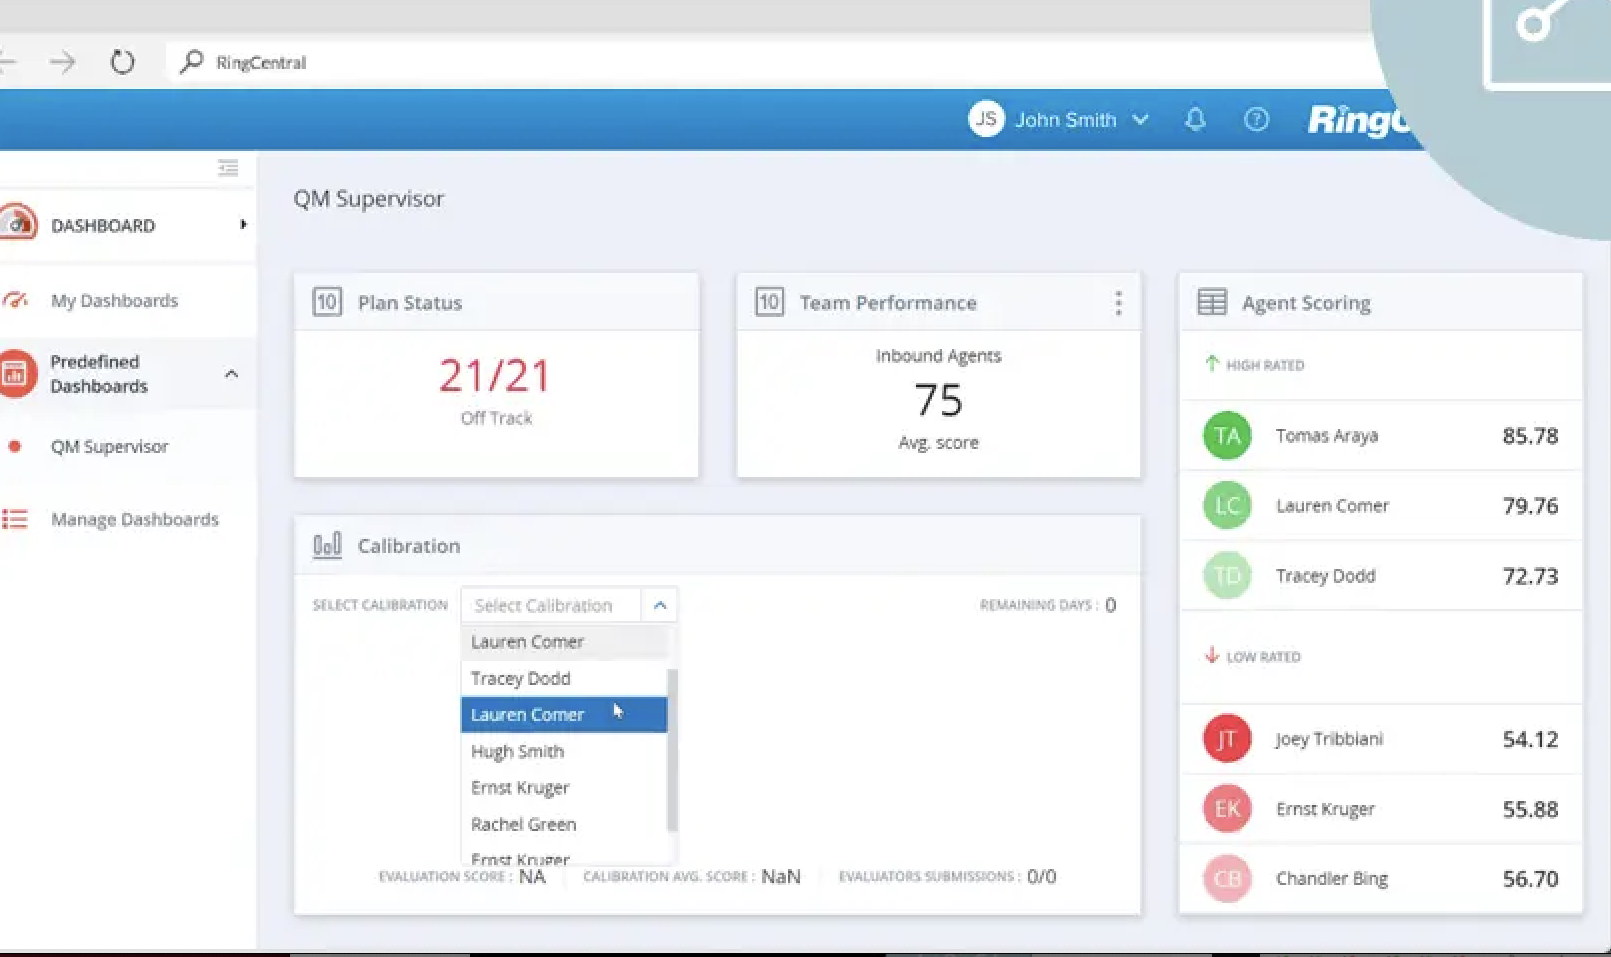Click the Remaining Days value

1110,605
